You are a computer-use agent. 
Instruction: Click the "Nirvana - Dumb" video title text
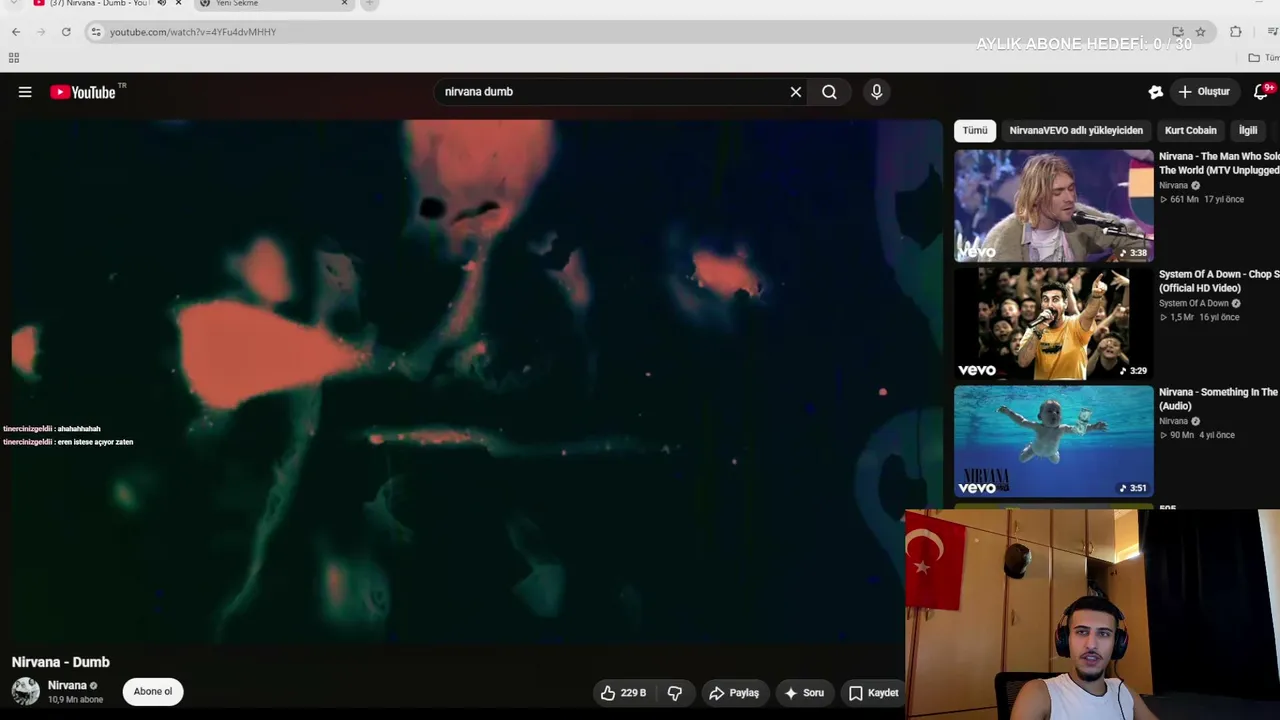click(x=61, y=662)
